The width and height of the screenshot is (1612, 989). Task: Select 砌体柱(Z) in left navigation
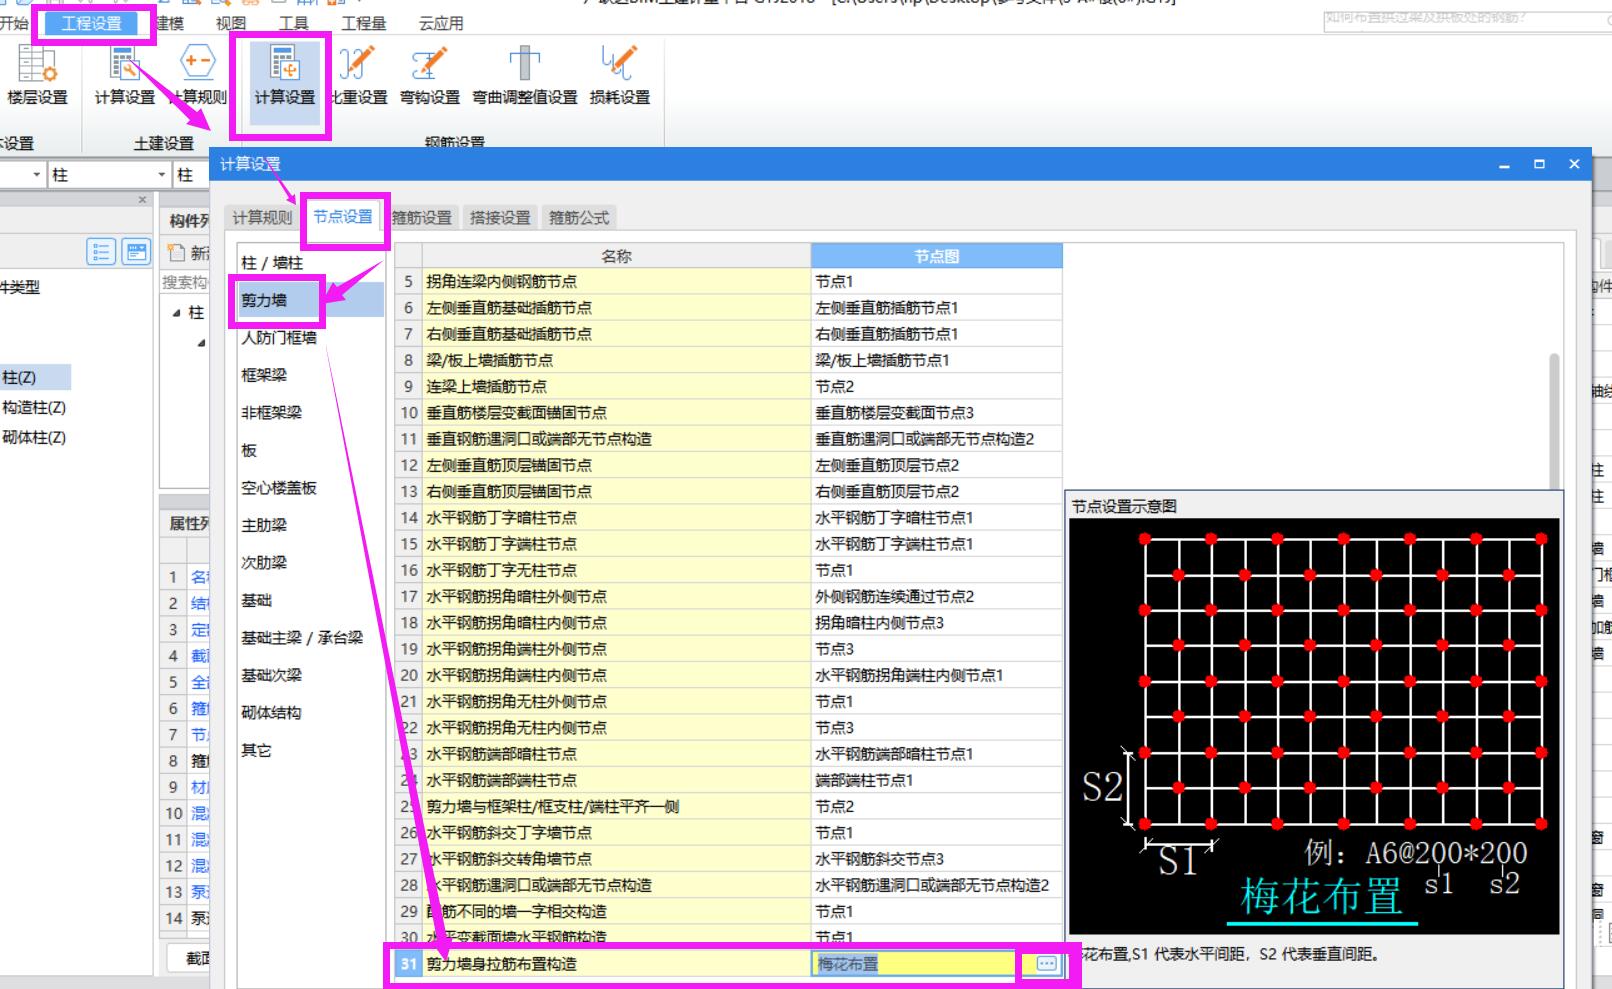pyautogui.click(x=34, y=437)
